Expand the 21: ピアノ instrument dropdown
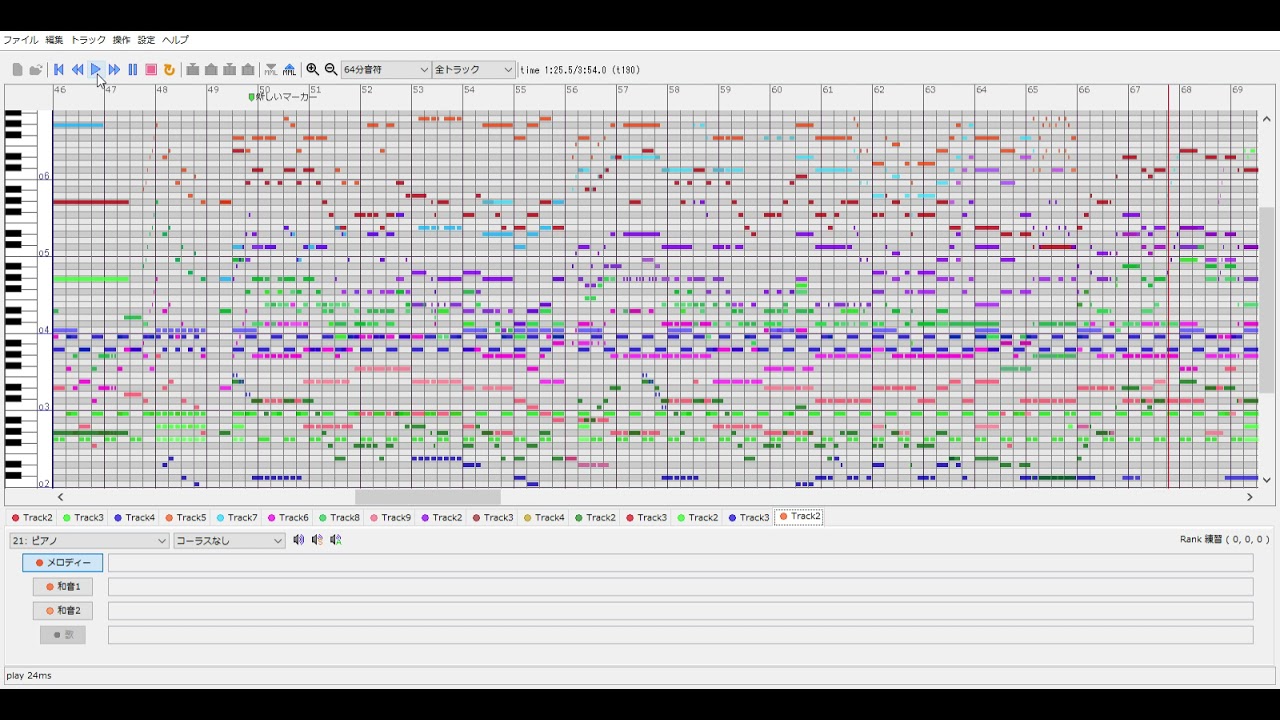Image resolution: width=1280 pixels, height=720 pixels. pos(89,541)
